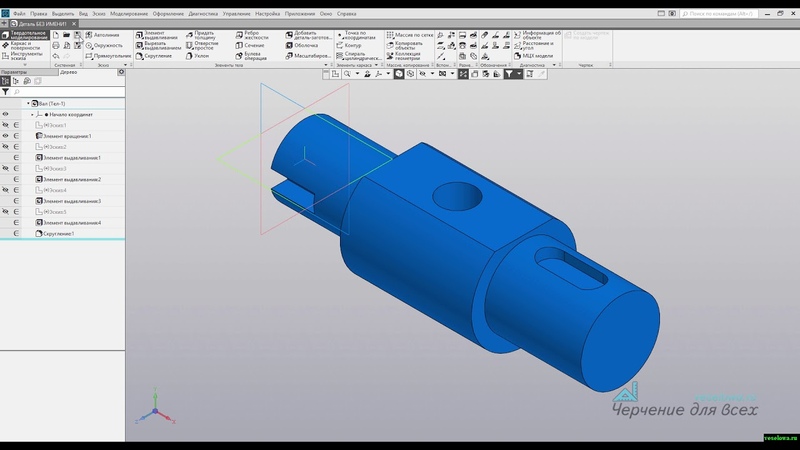Choose the Масштабирование command
800x450 pixels.
308,56
